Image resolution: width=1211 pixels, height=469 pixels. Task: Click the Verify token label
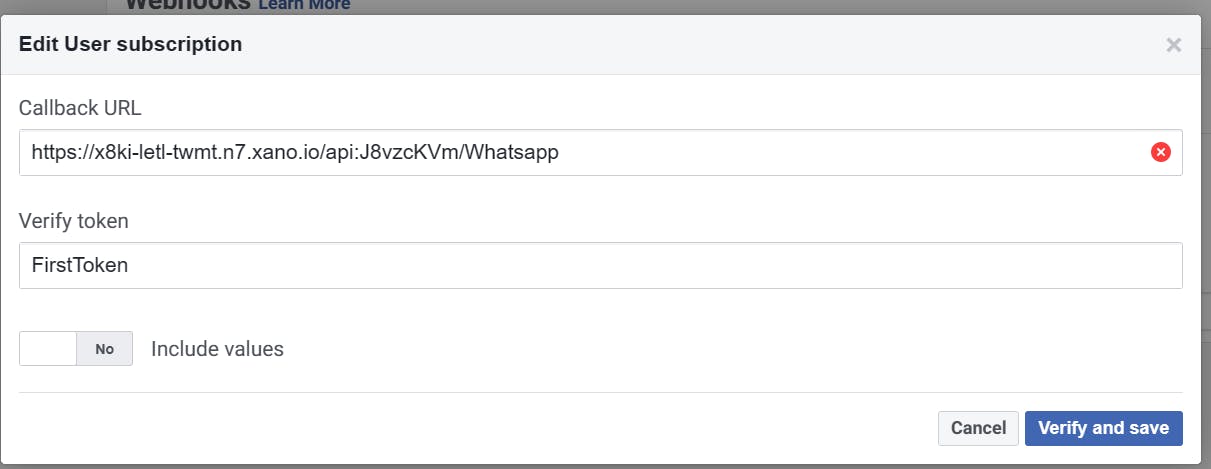pyautogui.click(x=73, y=220)
